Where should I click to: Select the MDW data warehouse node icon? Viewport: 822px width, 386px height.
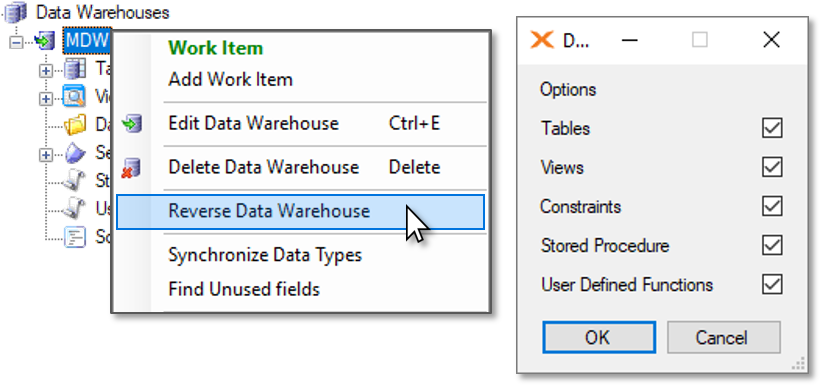[x=46, y=40]
